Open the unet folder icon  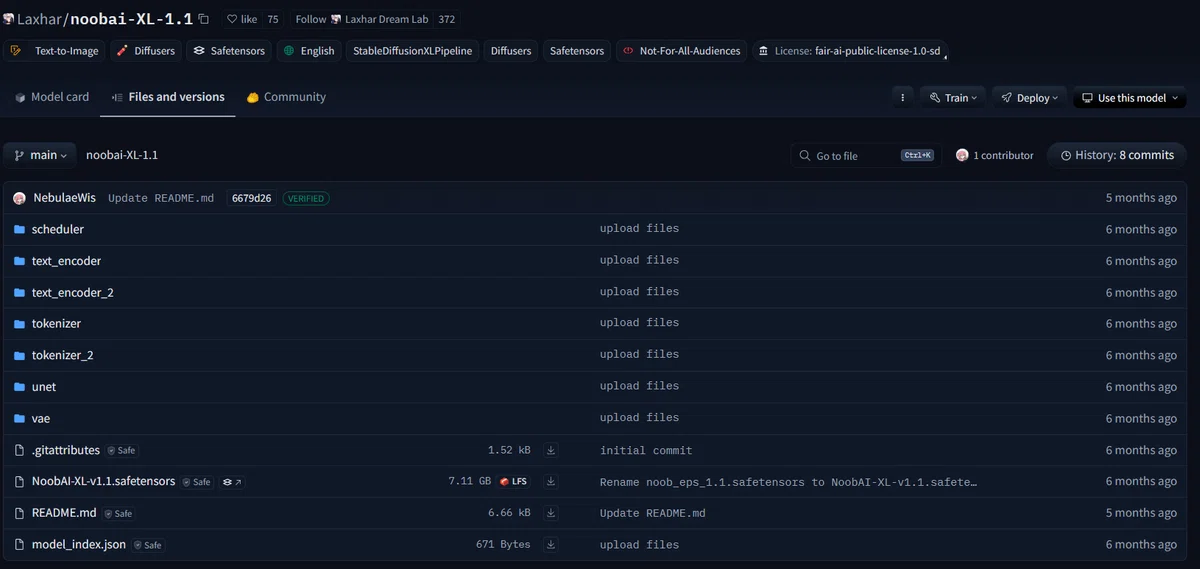point(19,387)
